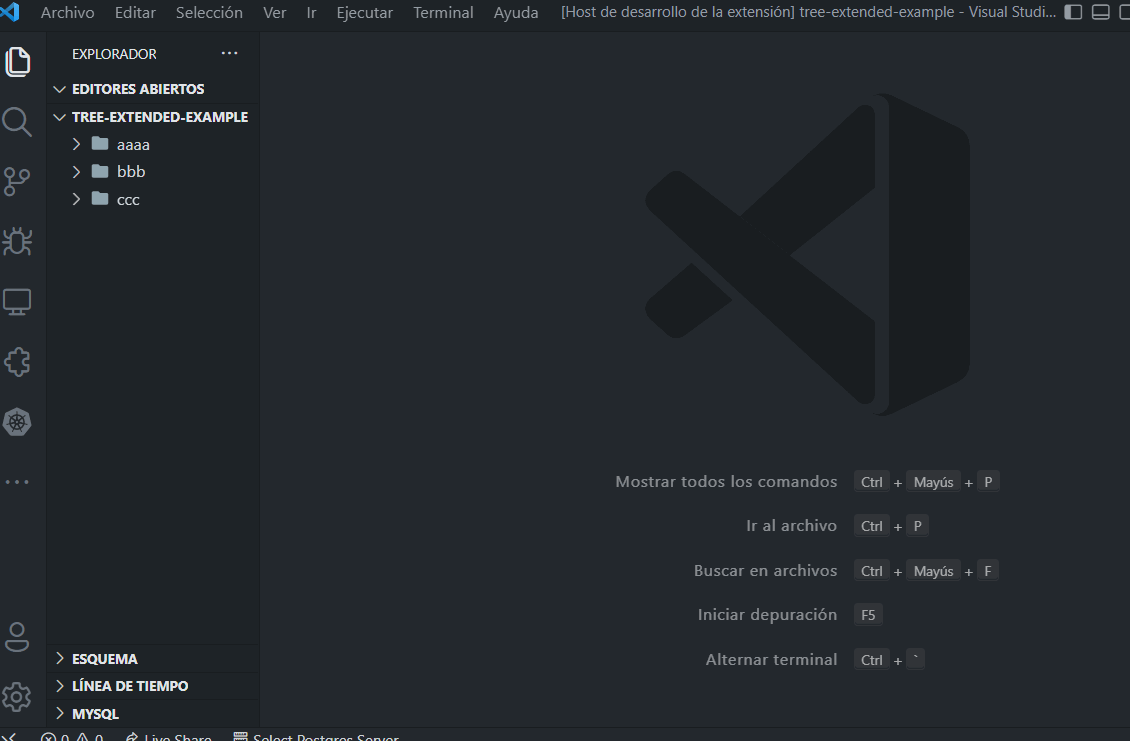The height and width of the screenshot is (741, 1130).
Task: Click the EXPLORADOR panel title
Action: tap(114, 54)
